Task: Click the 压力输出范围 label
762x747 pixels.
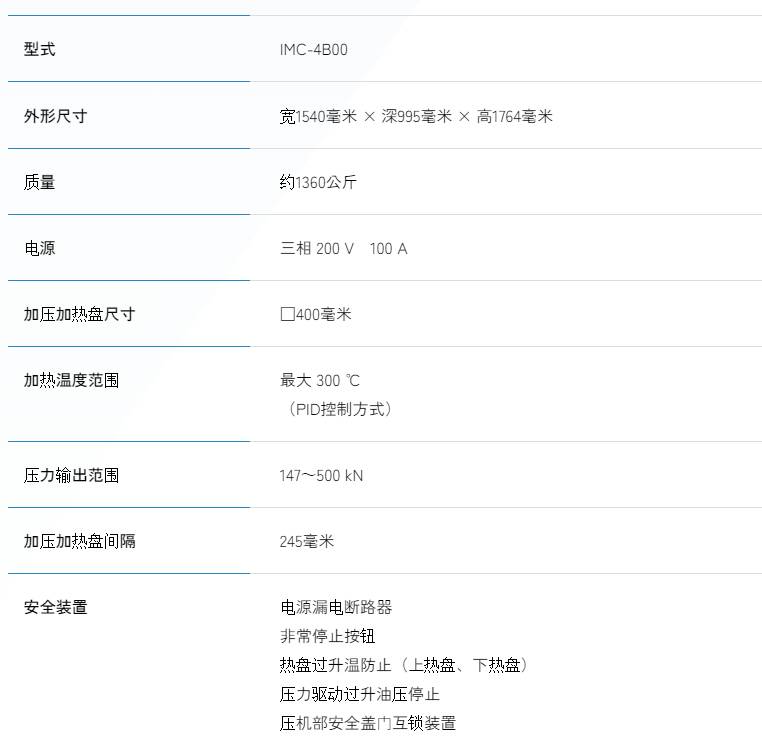Action: [71, 475]
